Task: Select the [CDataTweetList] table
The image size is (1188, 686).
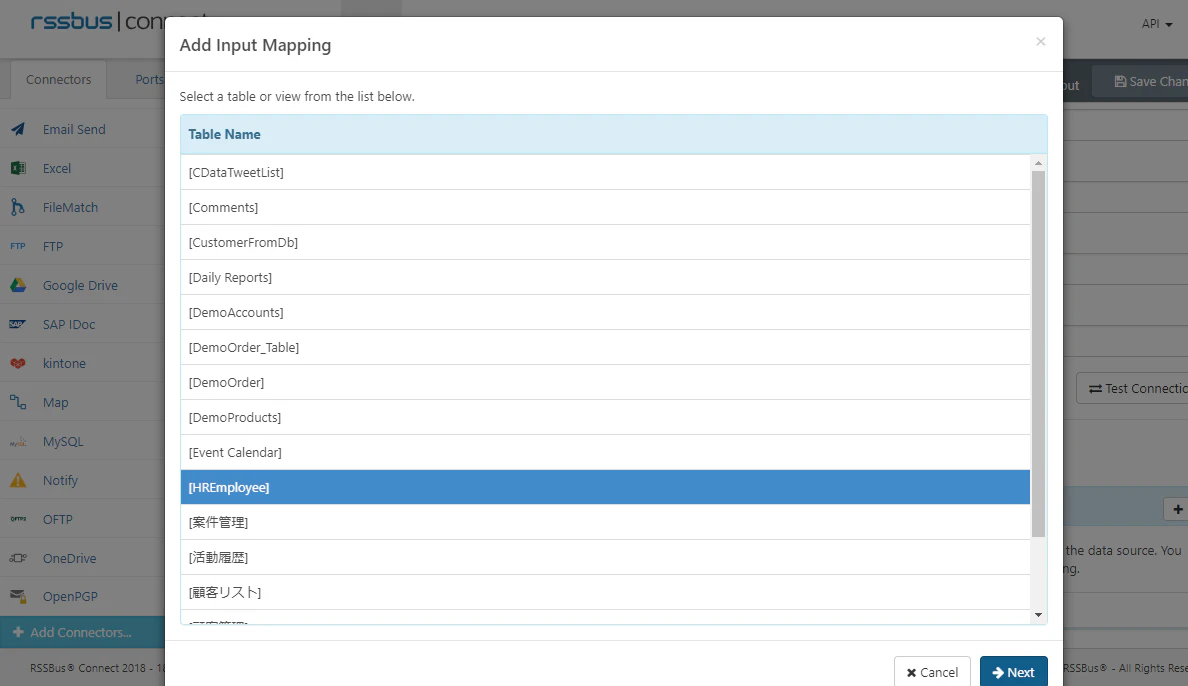Action: click(x=605, y=172)
